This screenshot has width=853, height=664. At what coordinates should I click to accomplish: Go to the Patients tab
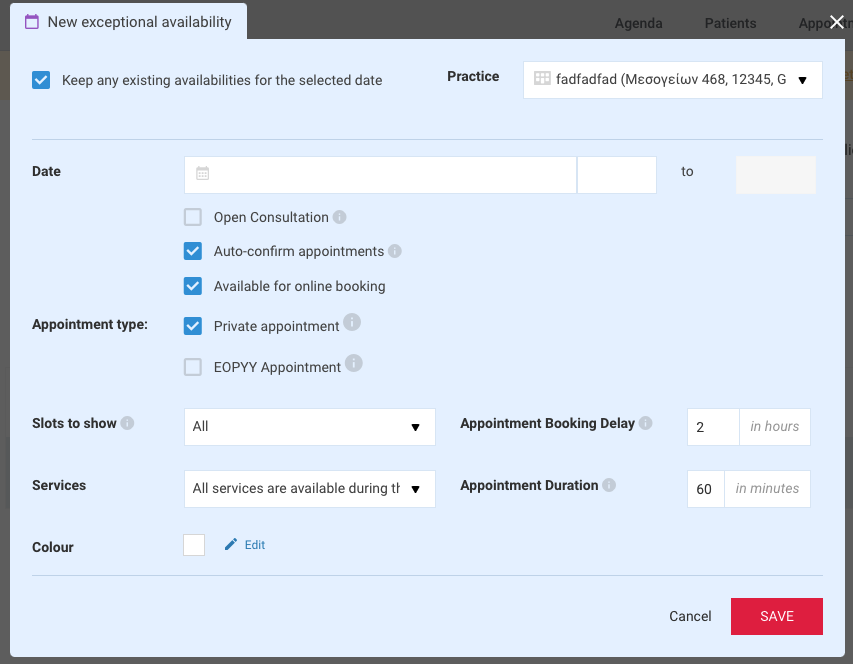[730, 23]
